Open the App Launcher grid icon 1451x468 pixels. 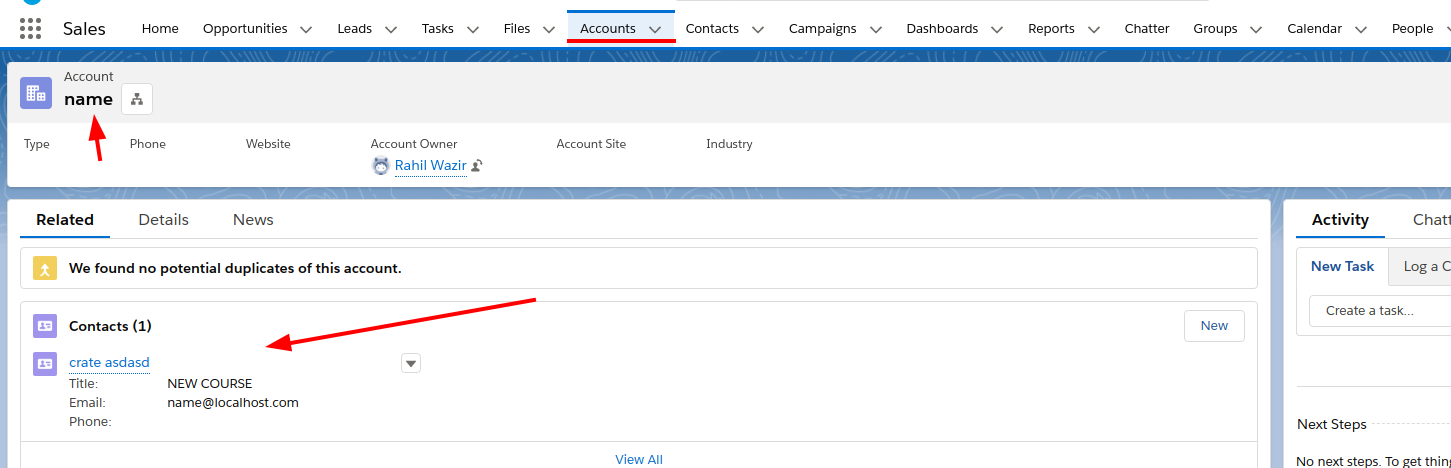point(30,29)
